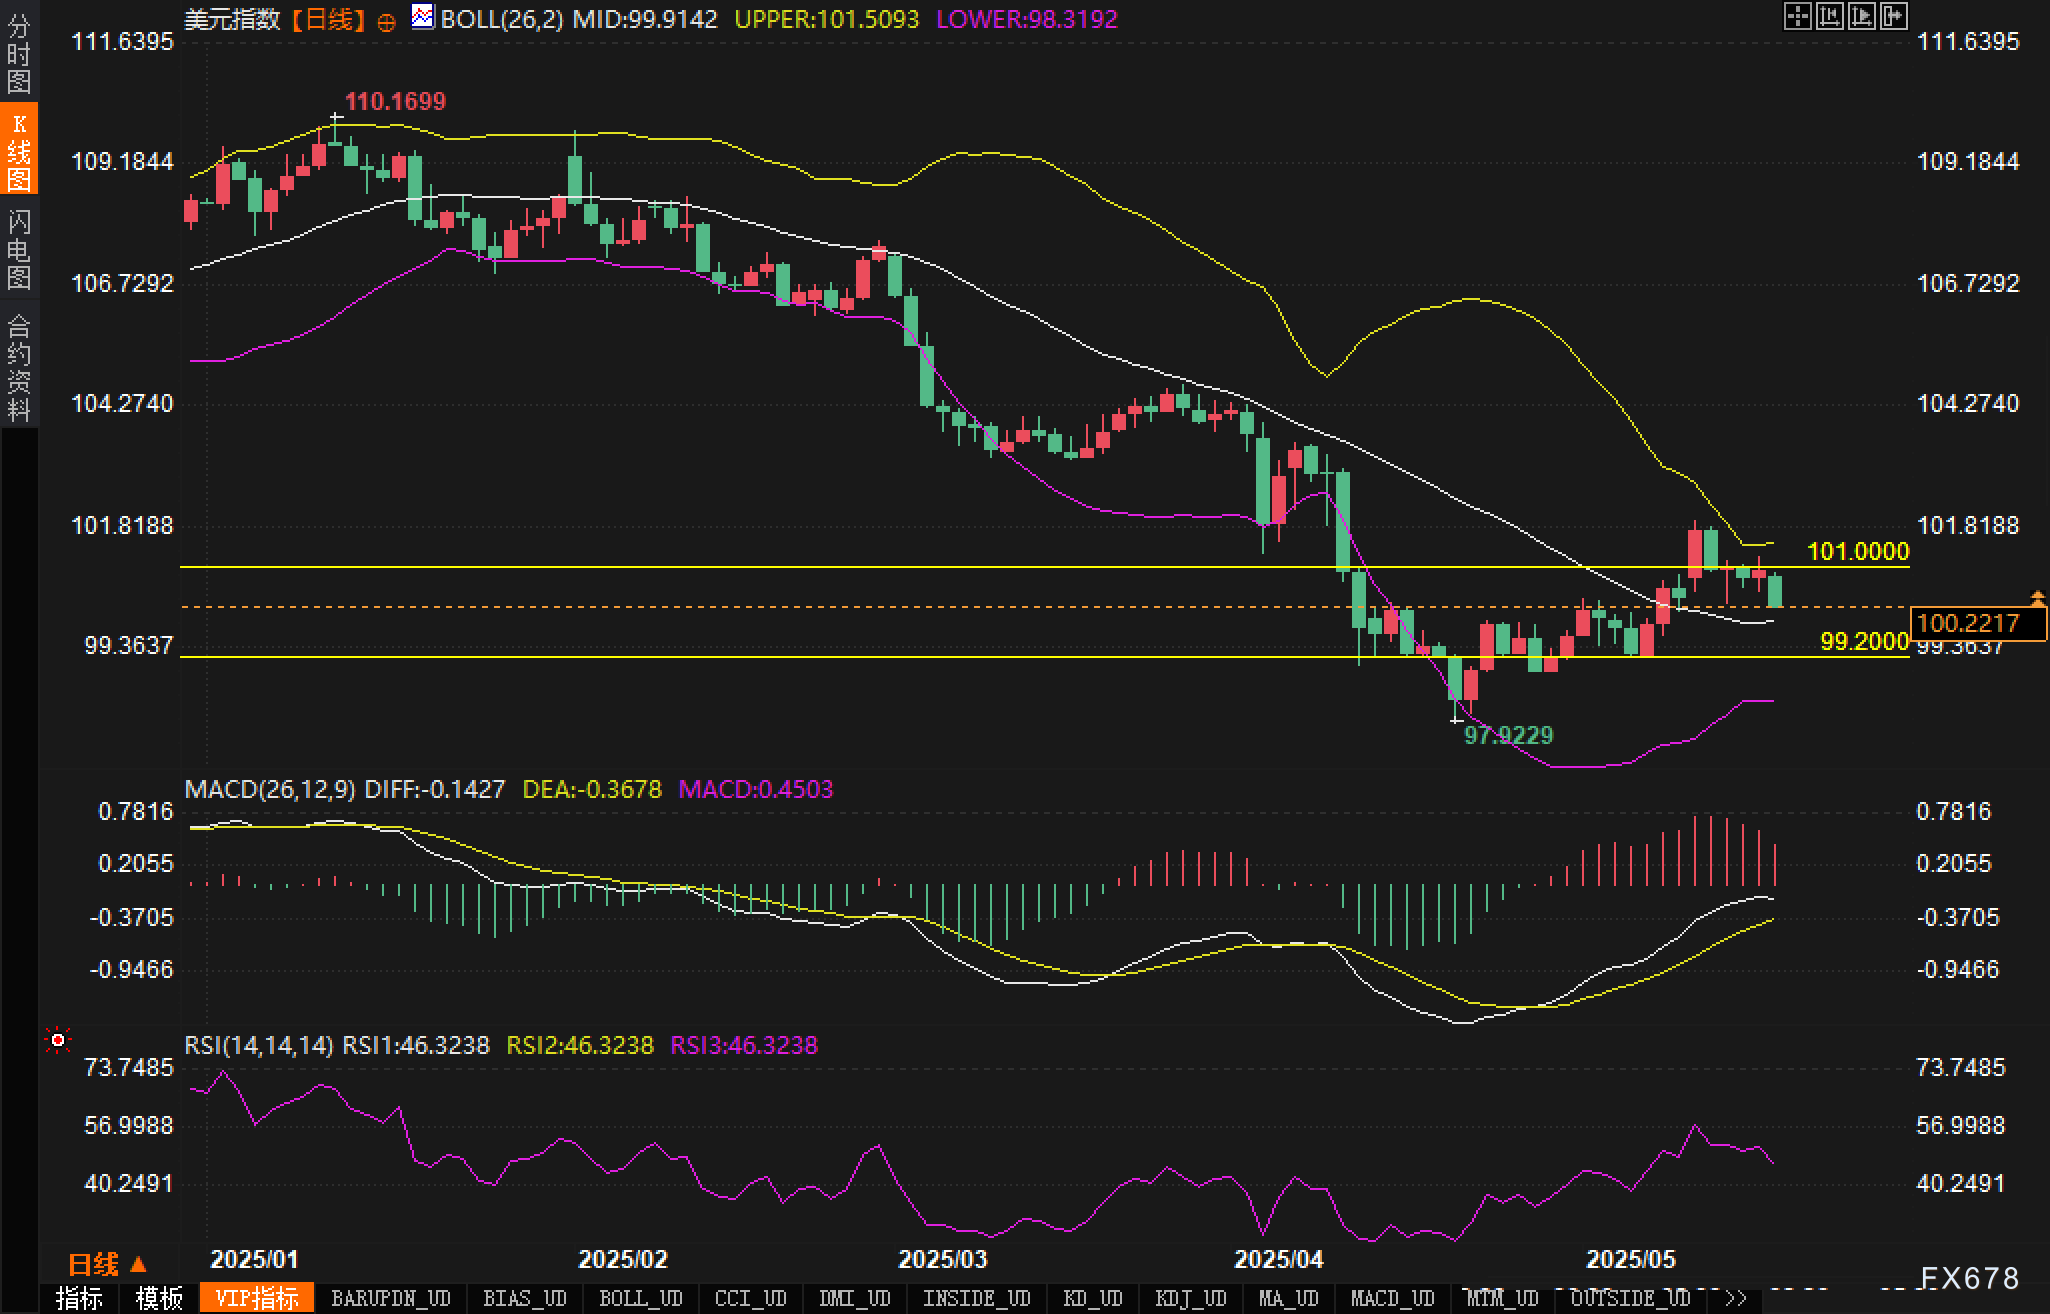Image resolution: width=2050 pixels, height=1314 pixels.
Task: Click the red sun marker beside RSI panel
Action: (x=58, y=1041)
